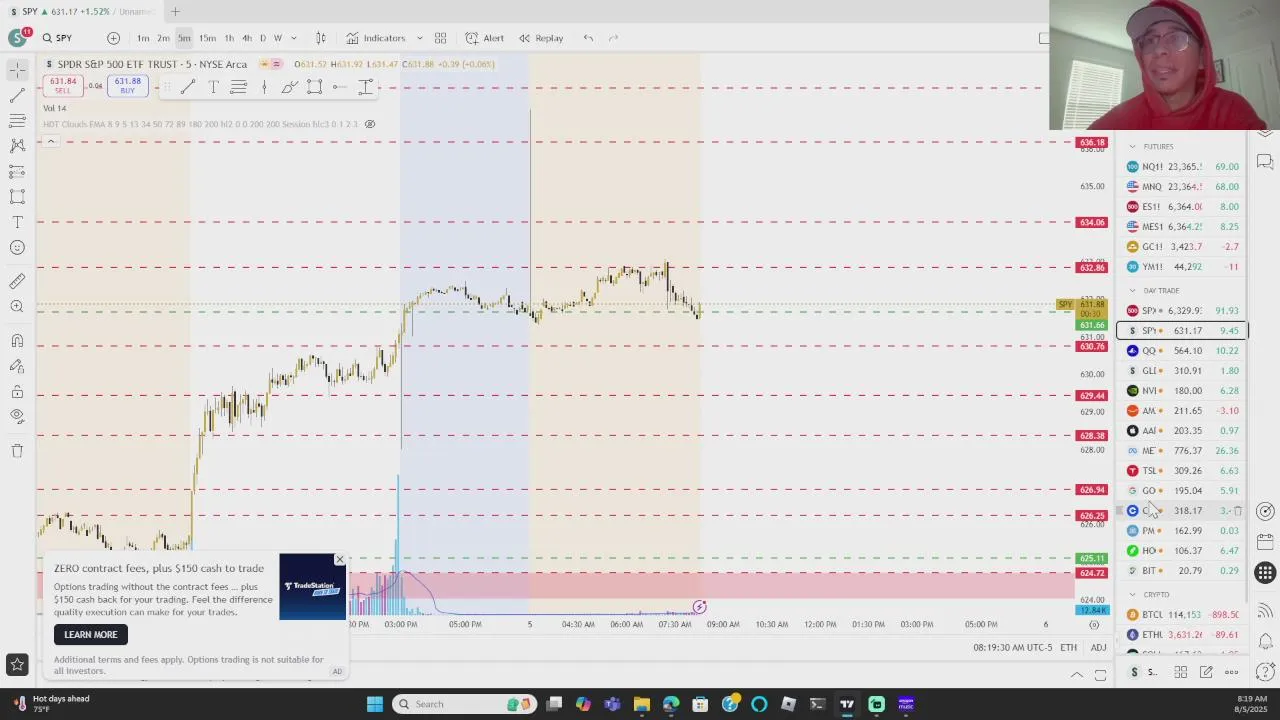Create an Alert
The image size is (1280, 720).
tap(485, 38)
